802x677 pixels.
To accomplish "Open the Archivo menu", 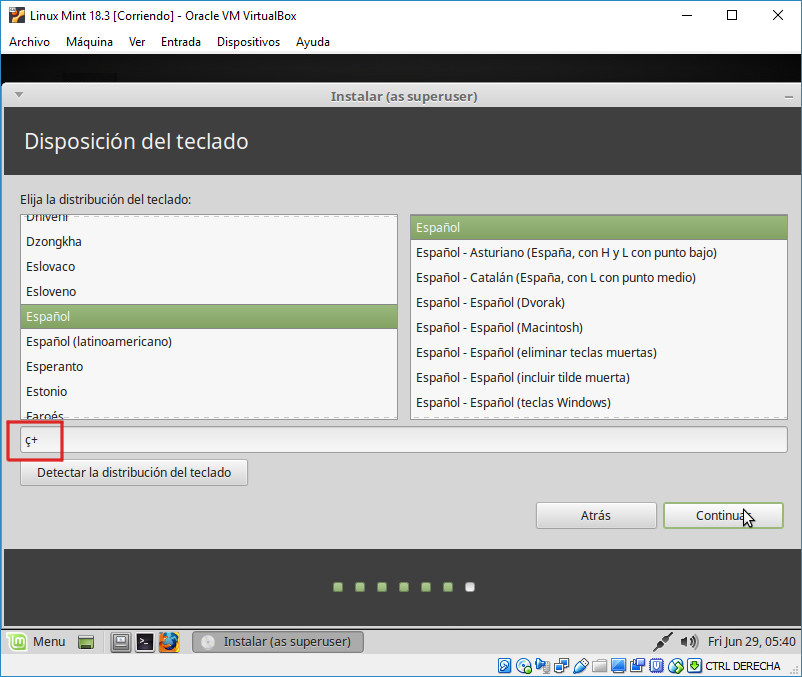I will (29, 42).
